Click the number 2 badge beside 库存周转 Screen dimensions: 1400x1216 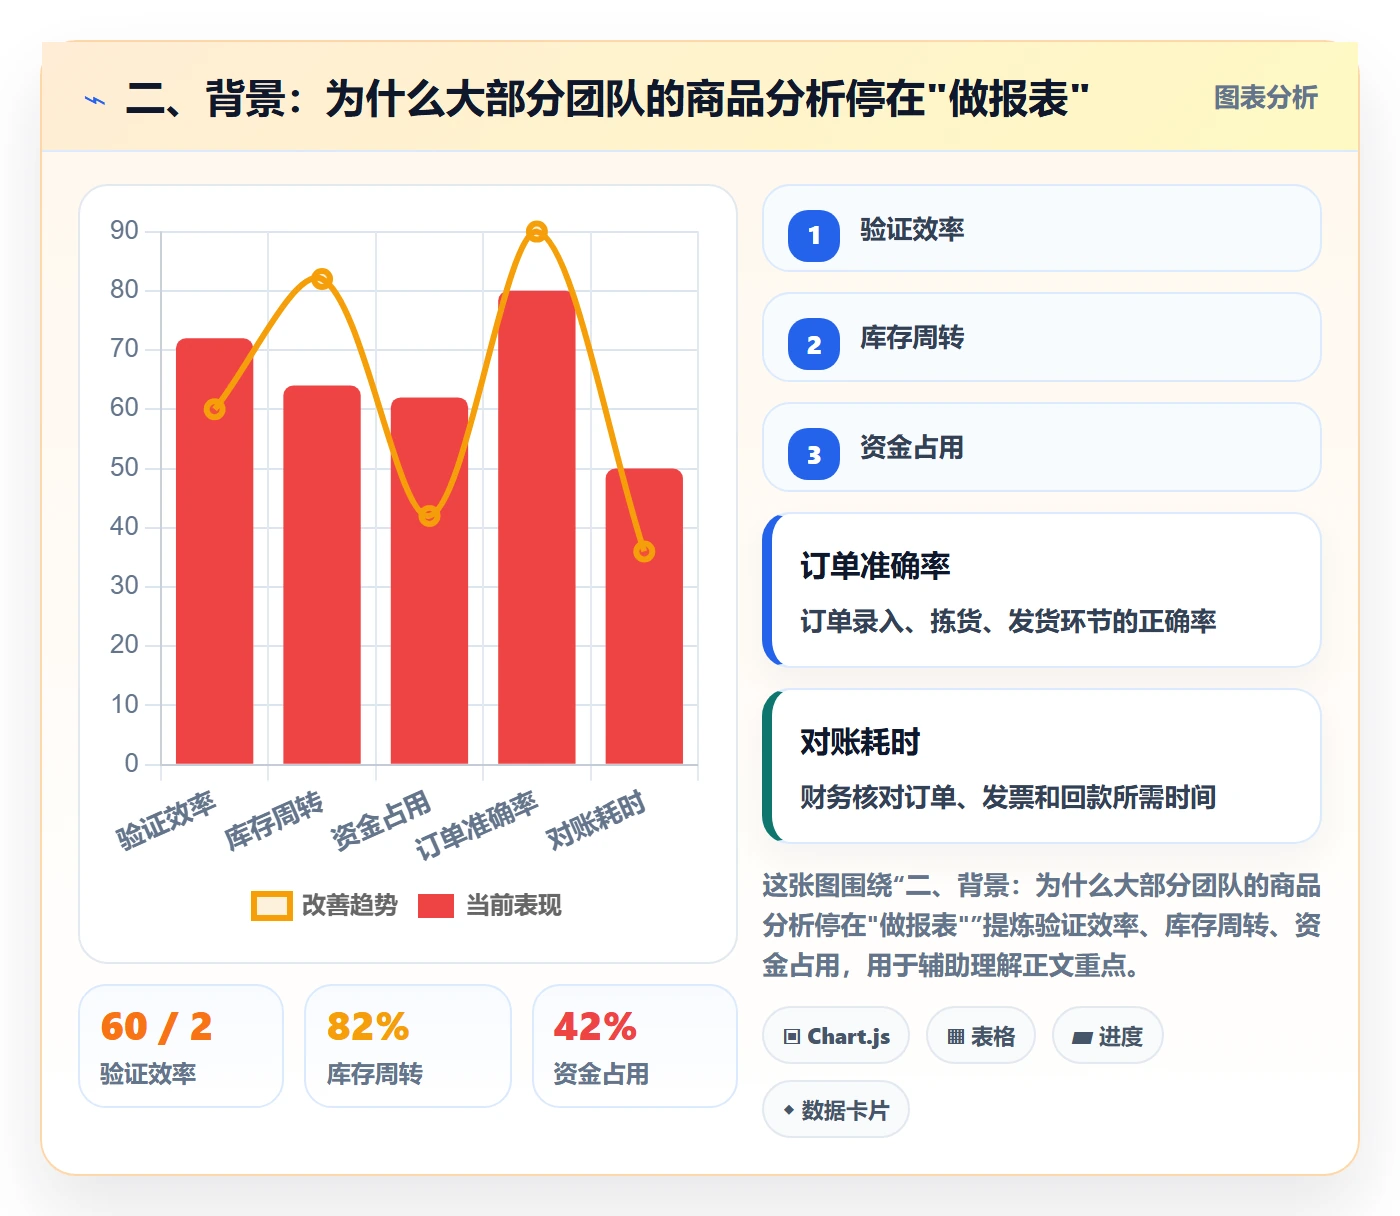point(814,344)
